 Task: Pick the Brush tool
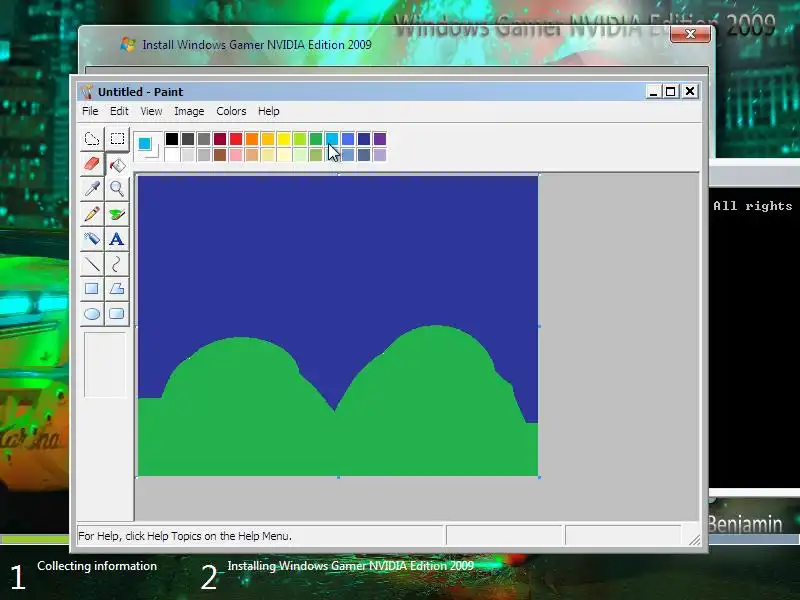pyautogui.click(x=117, y=214)
